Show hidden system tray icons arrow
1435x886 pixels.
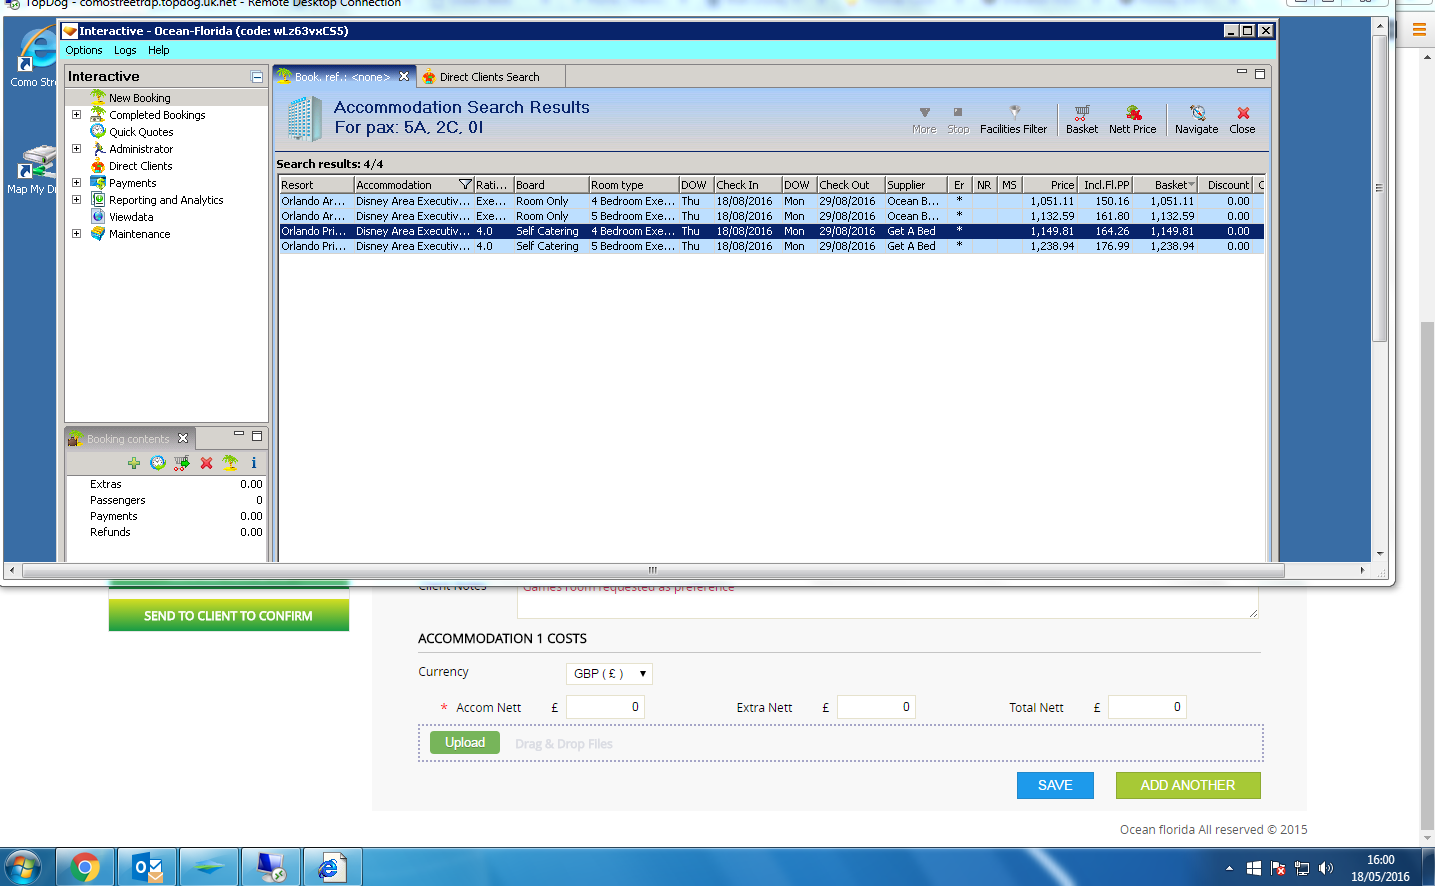[1229, 868]
